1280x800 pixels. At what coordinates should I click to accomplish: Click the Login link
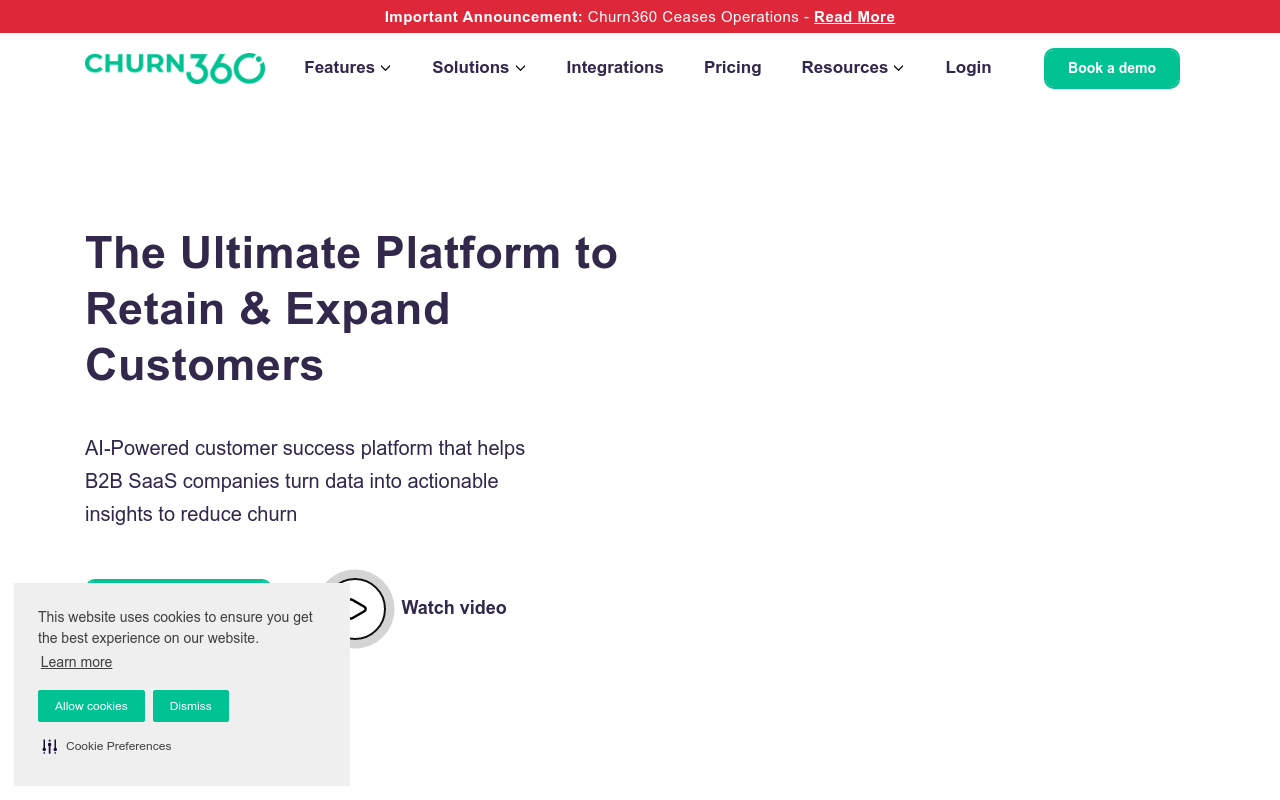coord(968,68)
